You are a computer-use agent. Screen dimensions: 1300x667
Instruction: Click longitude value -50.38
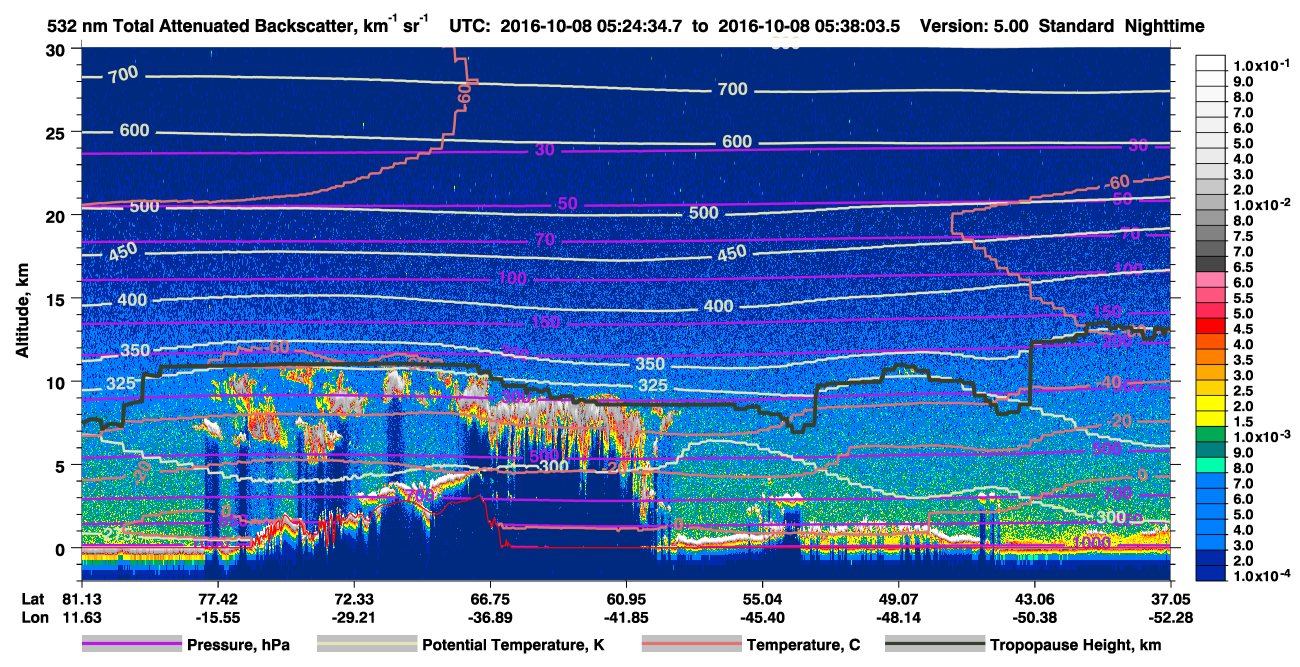pos(1034,617)
